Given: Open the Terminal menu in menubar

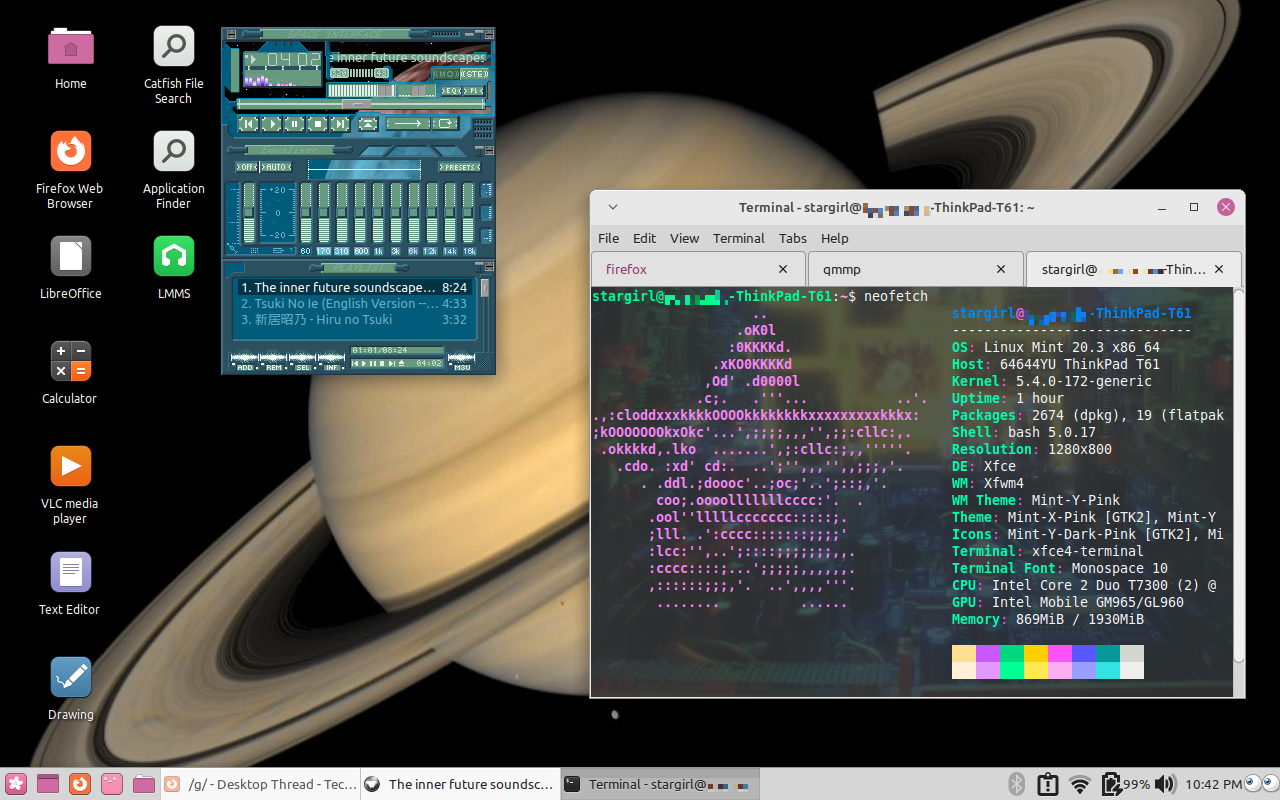Looking at the screenshot, I should [x=739, y=238].
